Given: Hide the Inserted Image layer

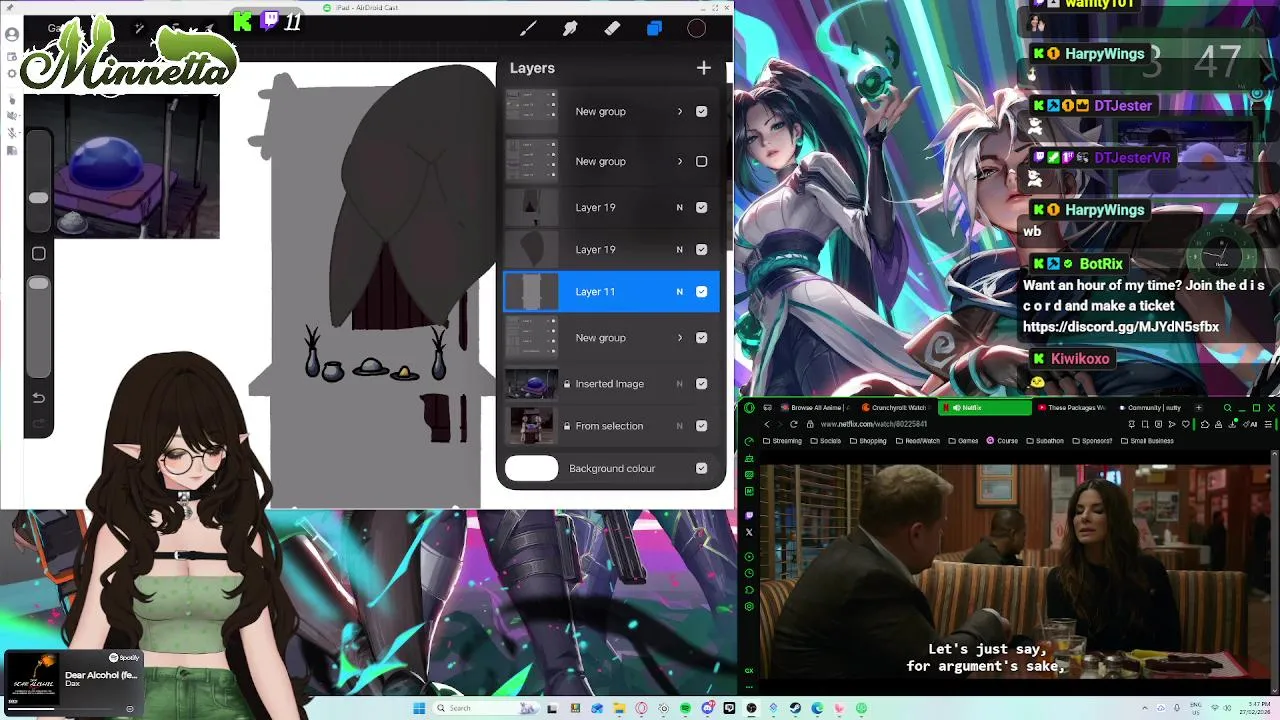Looking at the screenshot, I should point(701,383).
